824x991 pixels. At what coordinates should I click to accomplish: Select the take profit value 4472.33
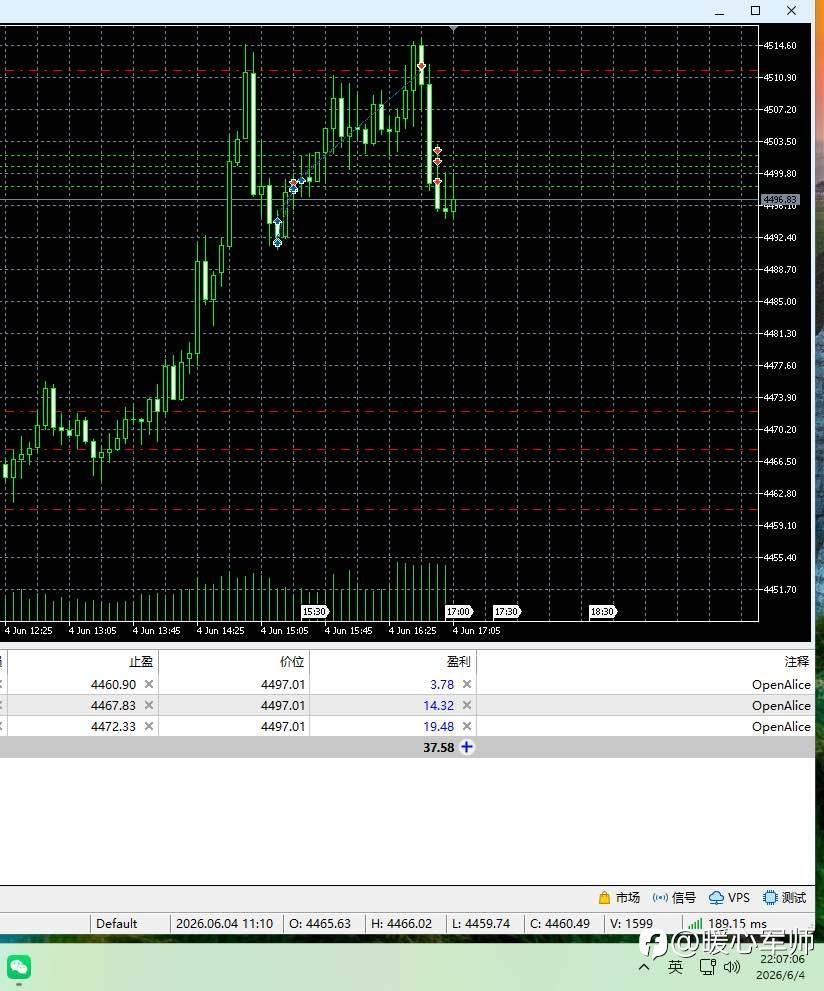(x=113, y=726)
